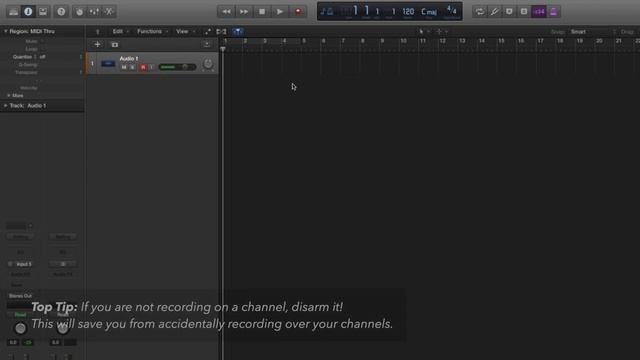Show automation button
The width and height of the screenshot is (640, 360).
tap(207, 31)
